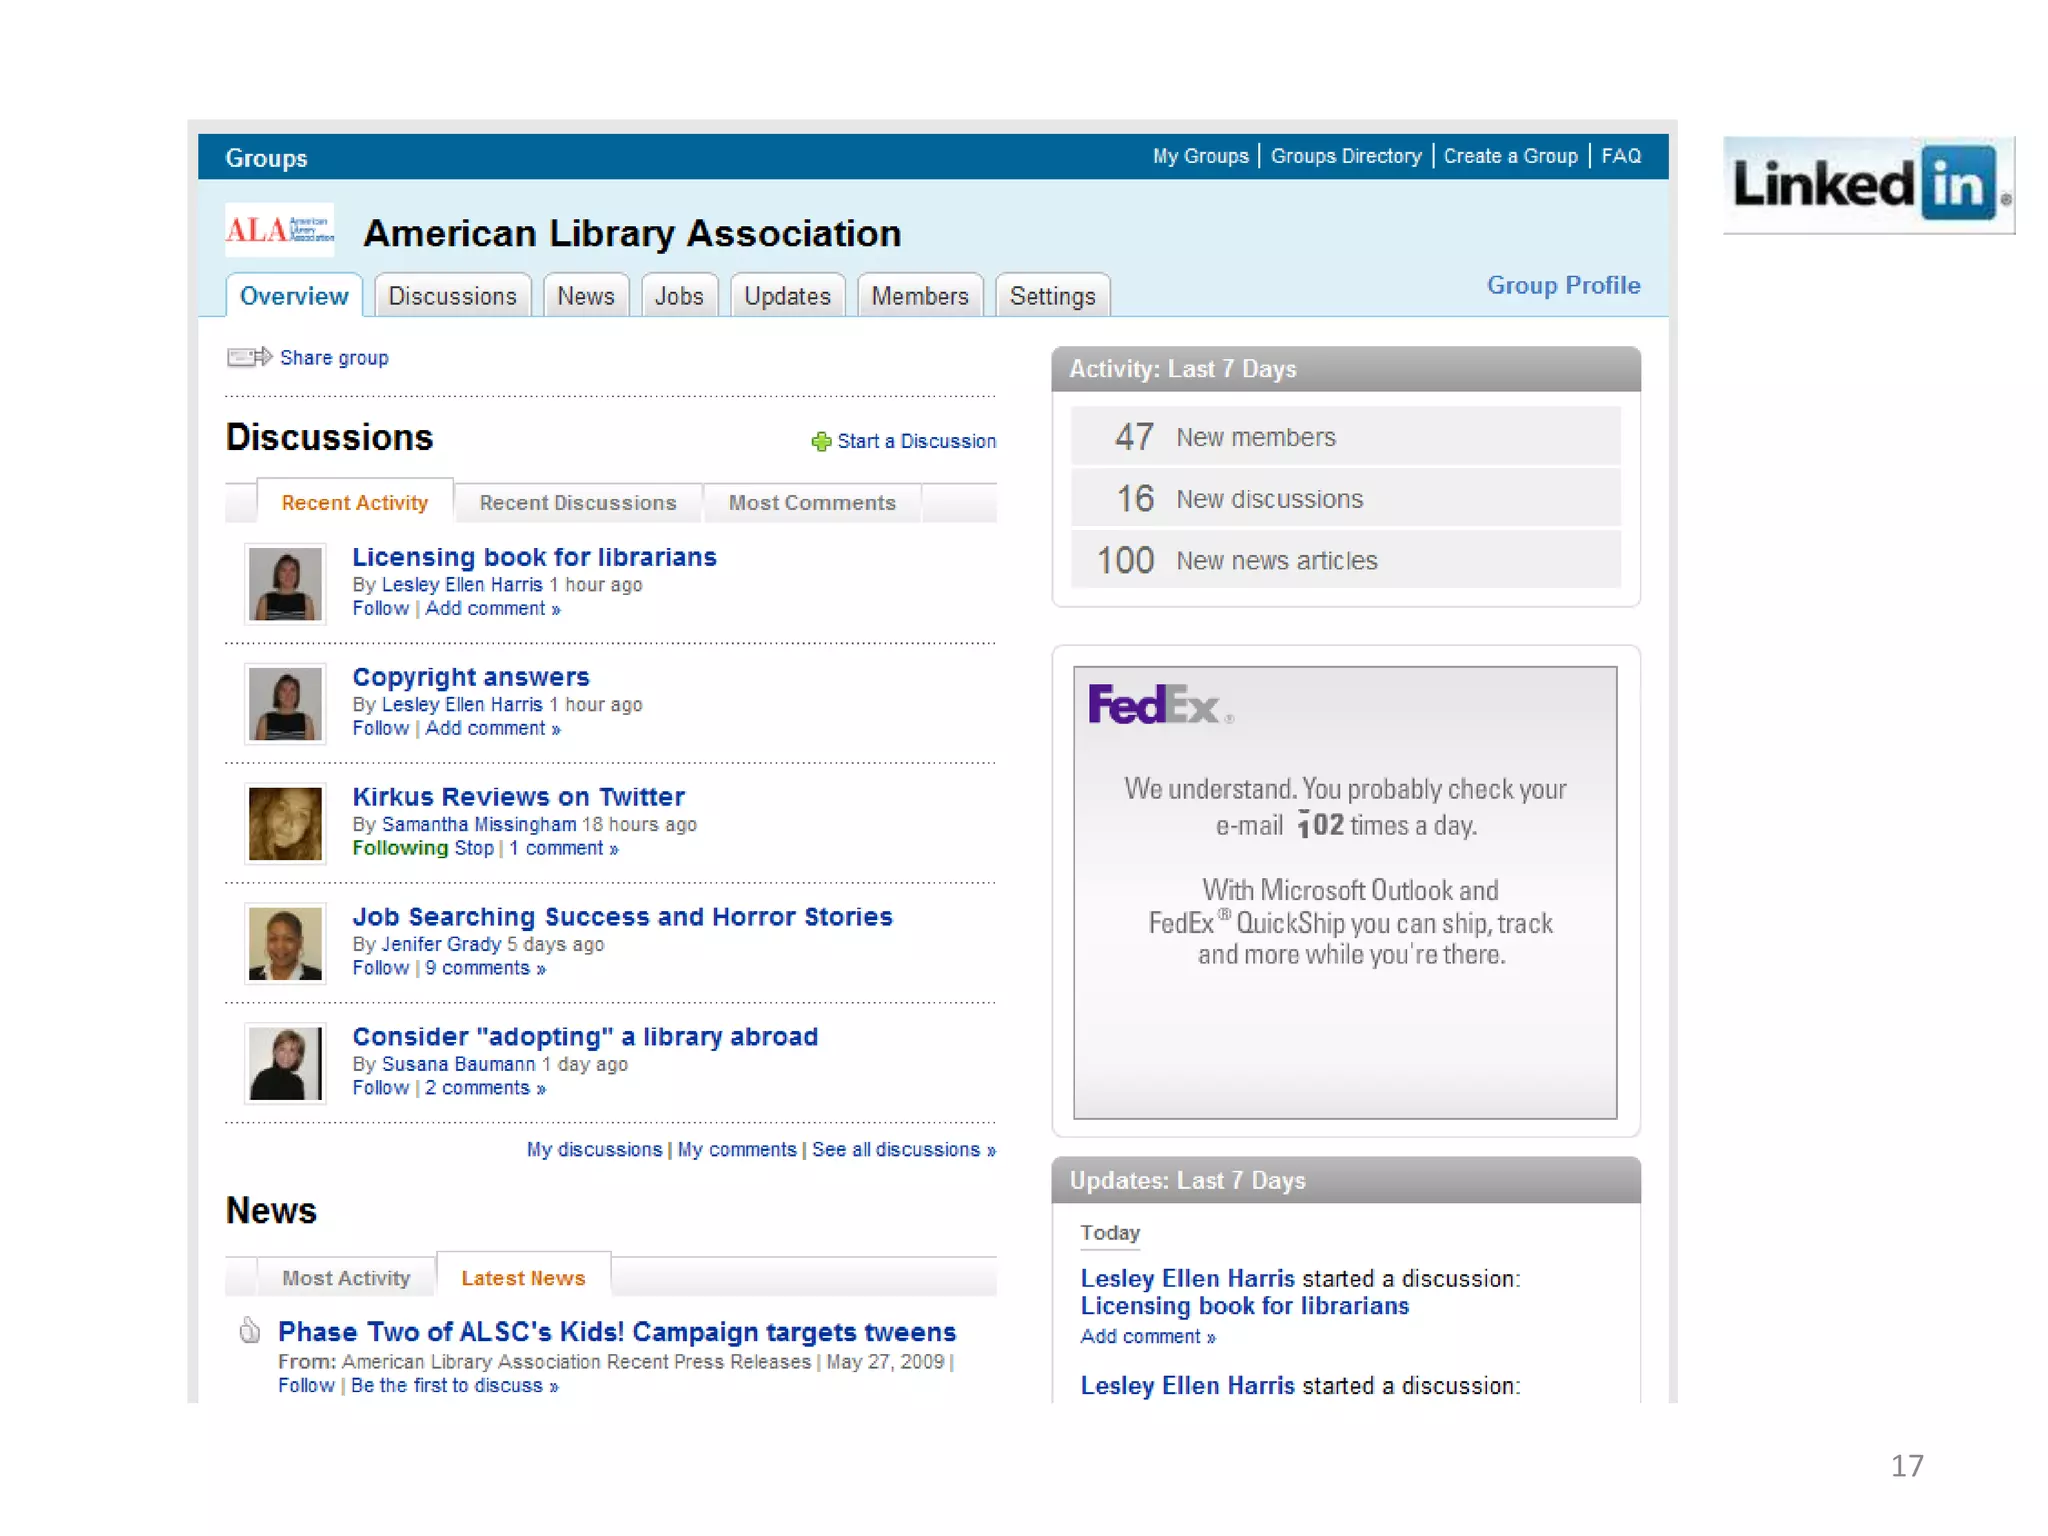The height and width of the screenshot is (1536, 2048).
Task: Open the Groups Directory link
Action: point(1346,156)
